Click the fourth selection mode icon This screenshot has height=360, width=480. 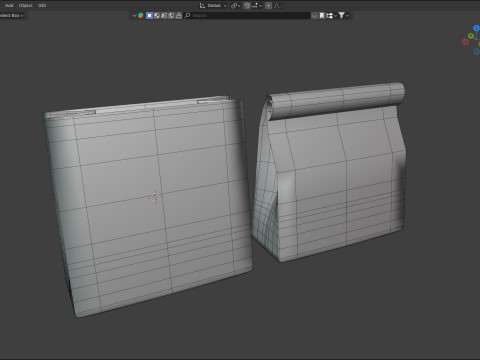pos(171,15)
